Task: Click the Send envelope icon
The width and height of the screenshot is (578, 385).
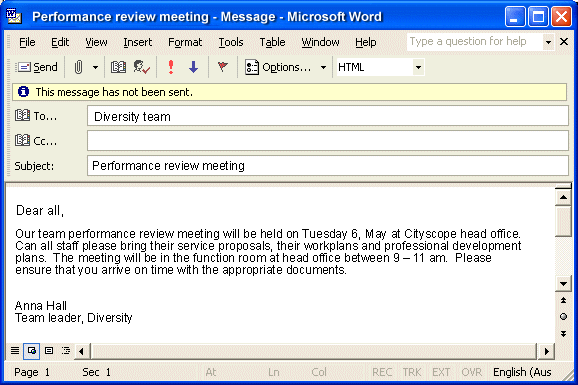Action: coord(24,67)
